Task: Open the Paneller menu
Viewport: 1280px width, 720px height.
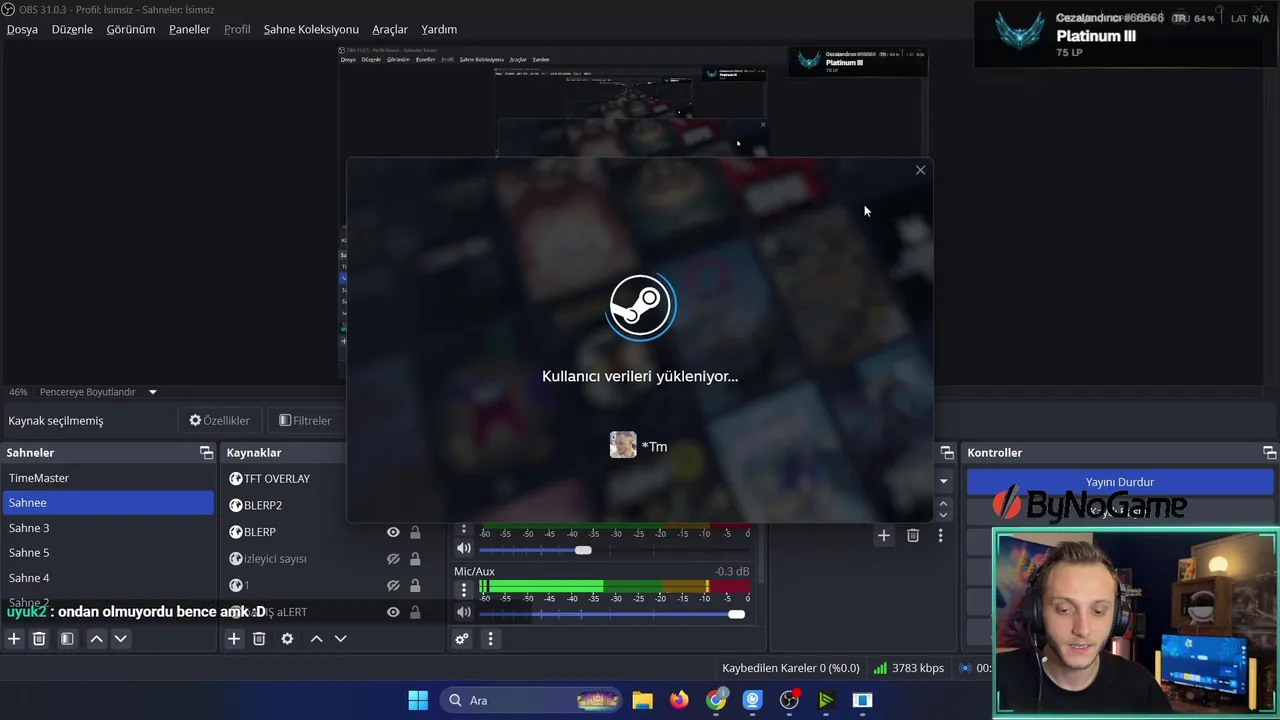Action: point(189,29)
